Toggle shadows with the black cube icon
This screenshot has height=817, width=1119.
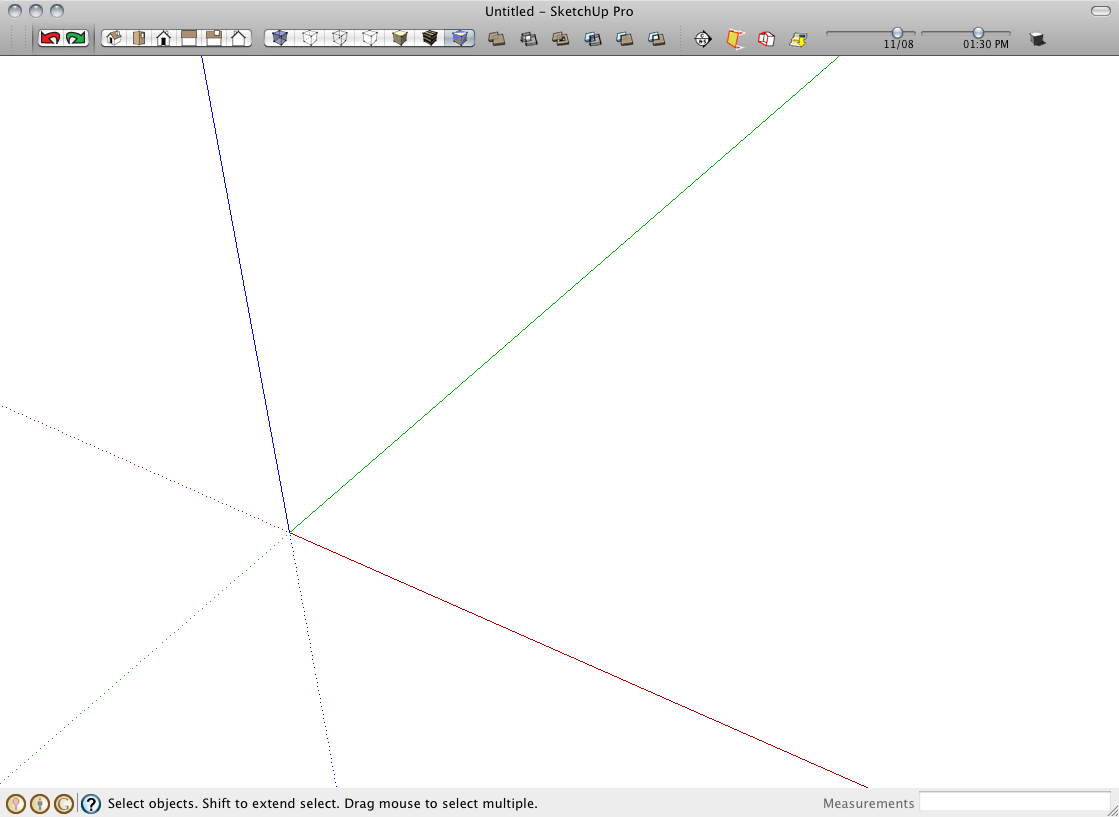tap(1038, 39)
